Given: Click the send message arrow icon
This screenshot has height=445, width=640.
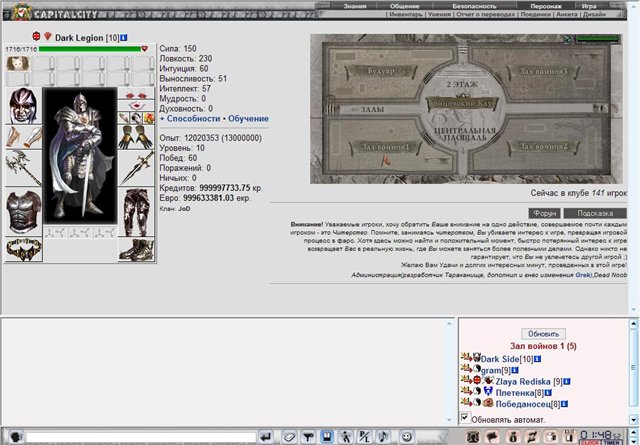Looking at the screenshot, I should coord(267,437).
